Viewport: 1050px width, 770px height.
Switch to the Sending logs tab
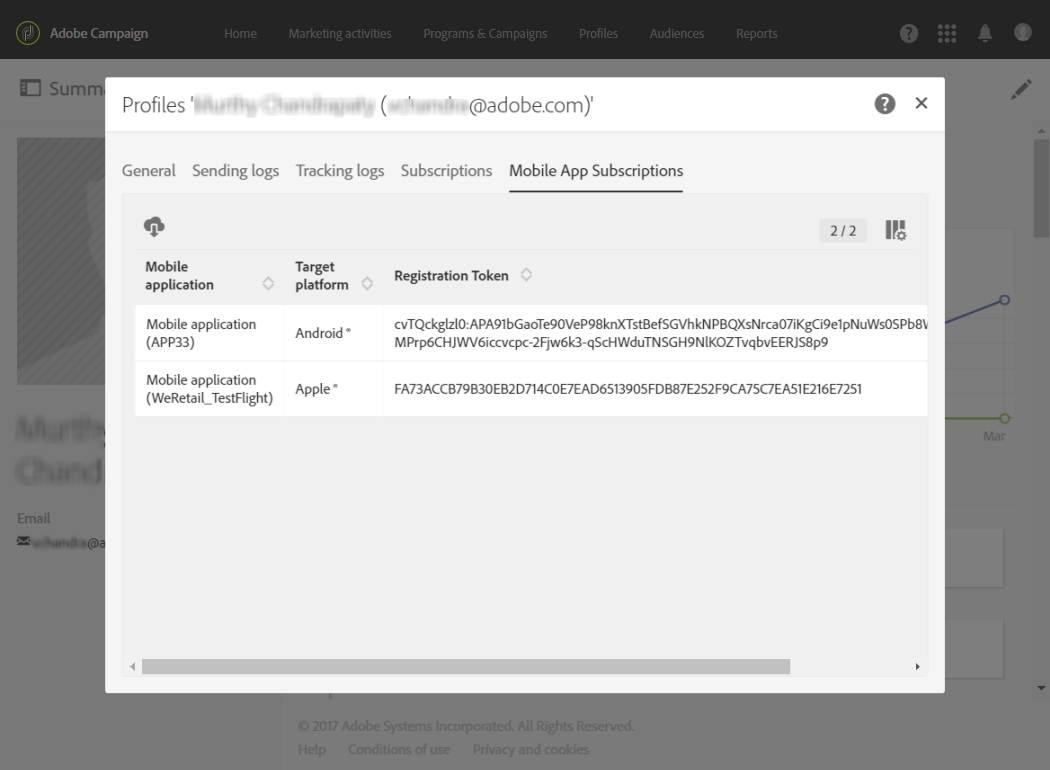pos(236,171)
